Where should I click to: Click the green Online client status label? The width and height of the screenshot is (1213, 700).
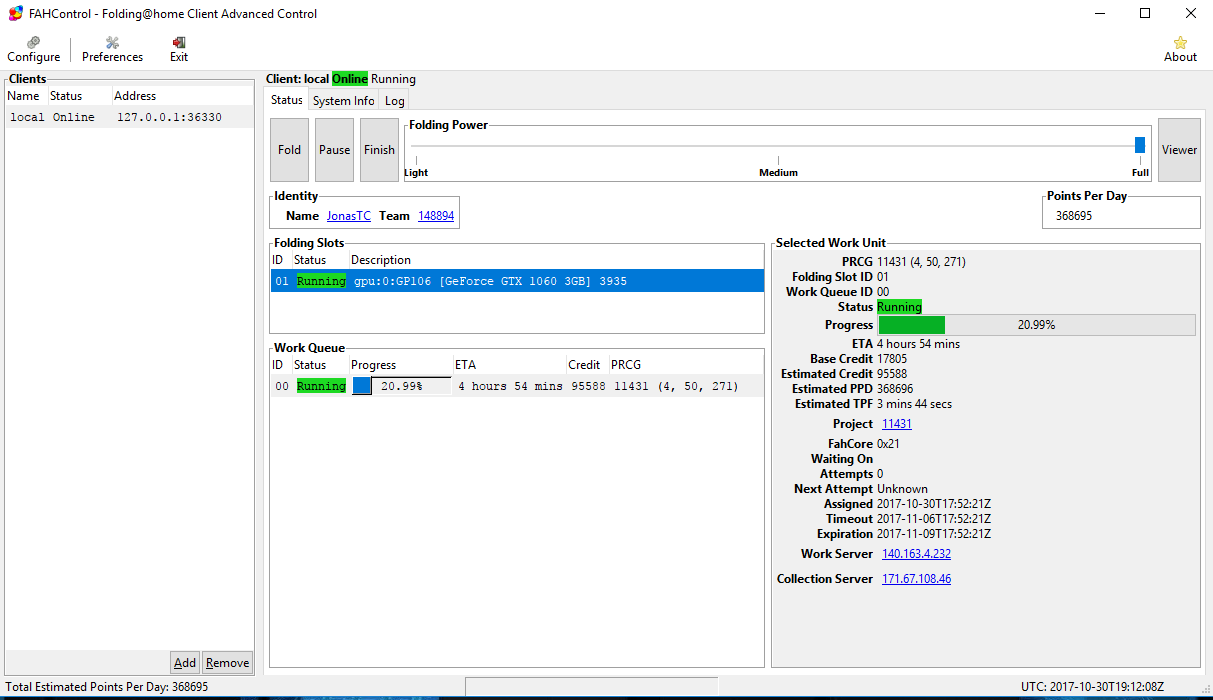coord(350,79)
